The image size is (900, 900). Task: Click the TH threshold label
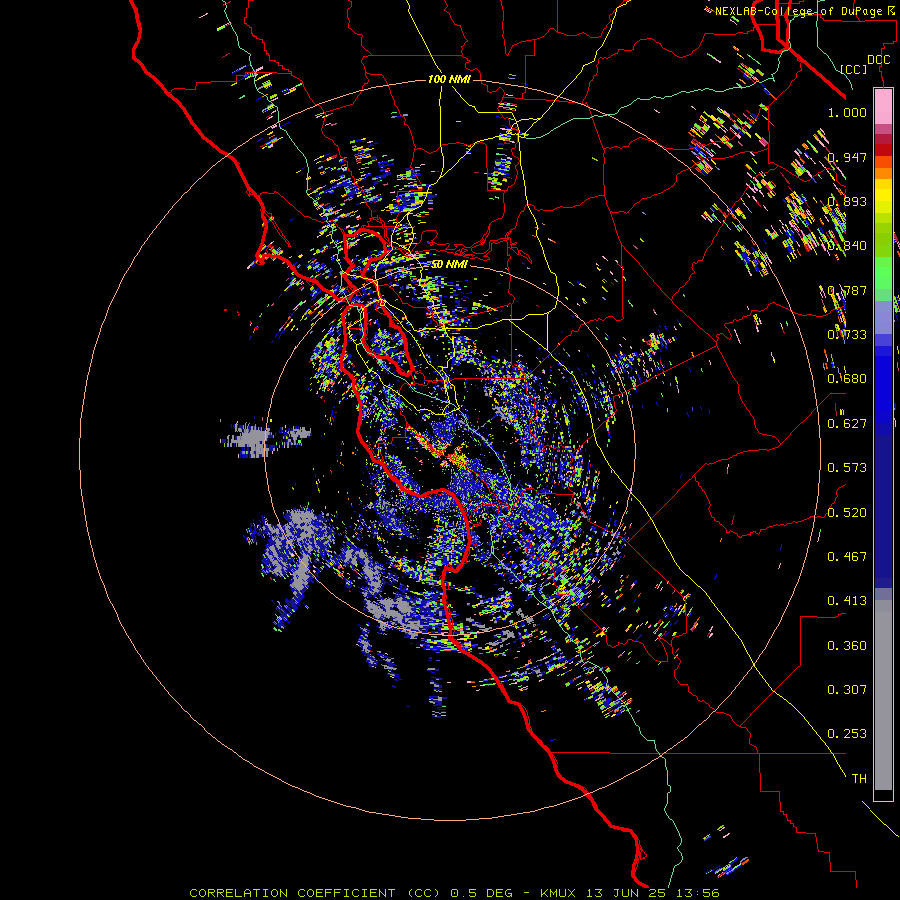859,779
